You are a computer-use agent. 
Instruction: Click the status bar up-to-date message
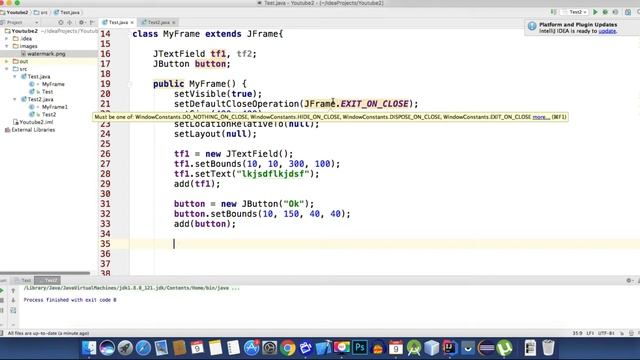(48, 333)
